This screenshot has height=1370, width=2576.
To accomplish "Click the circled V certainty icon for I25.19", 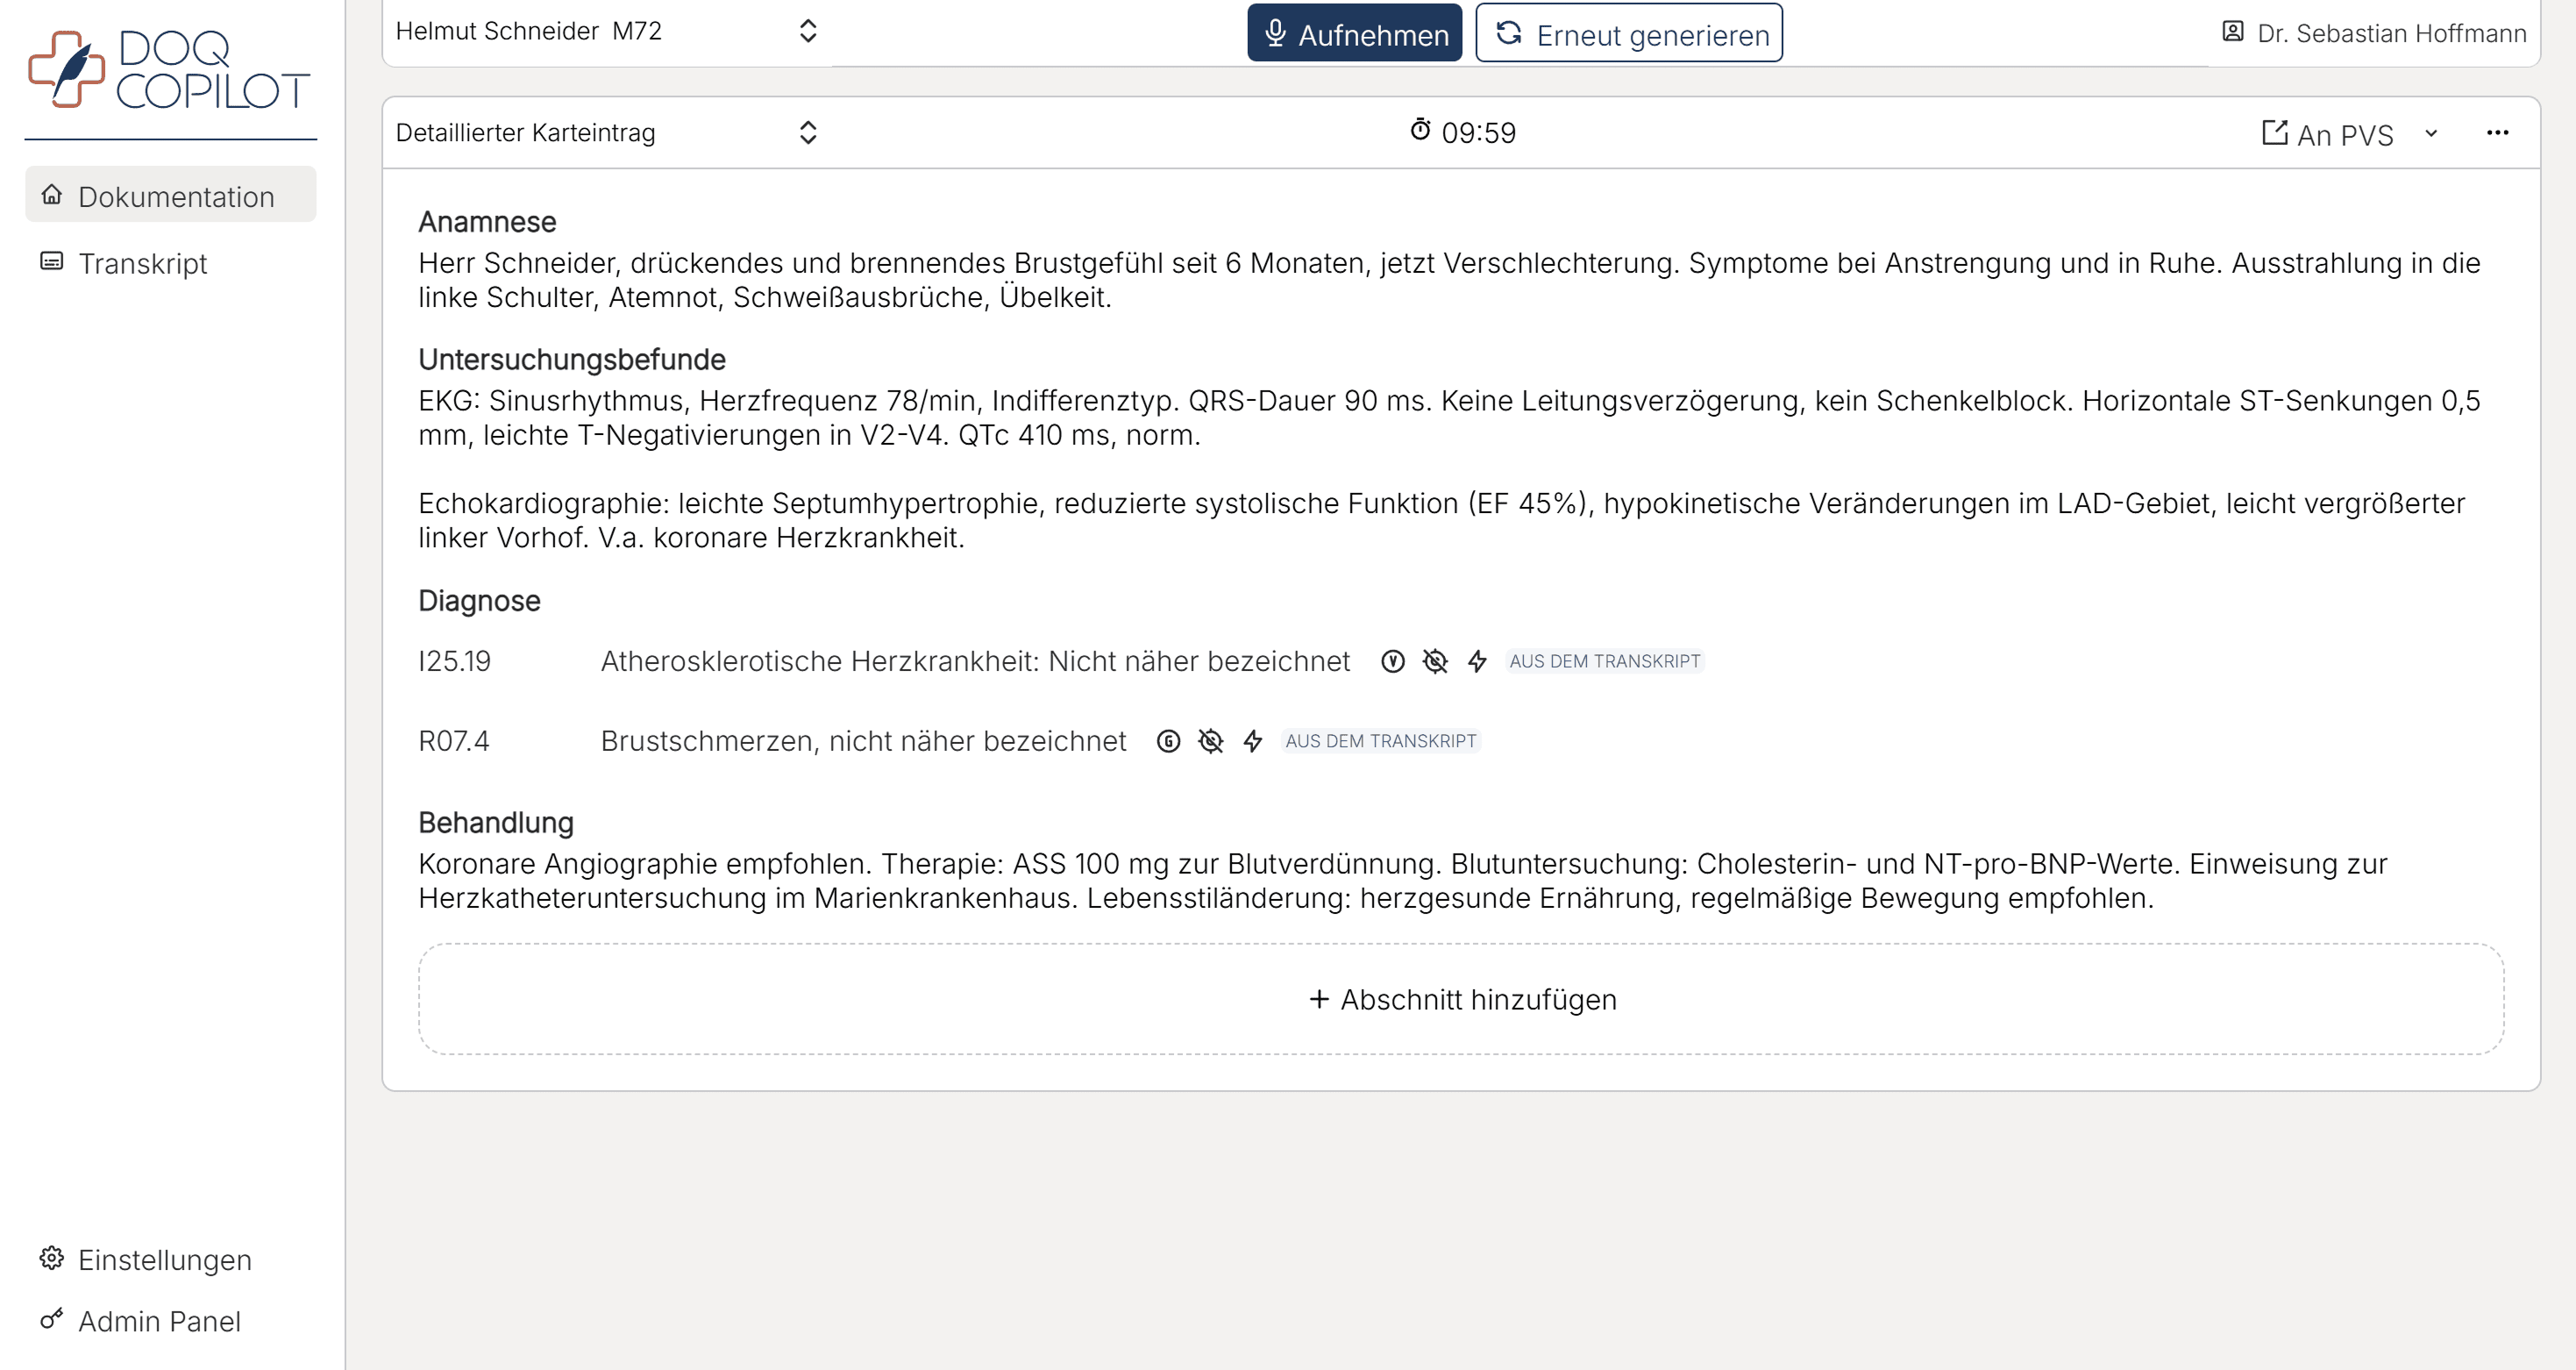I will (x=1392, y=661).
